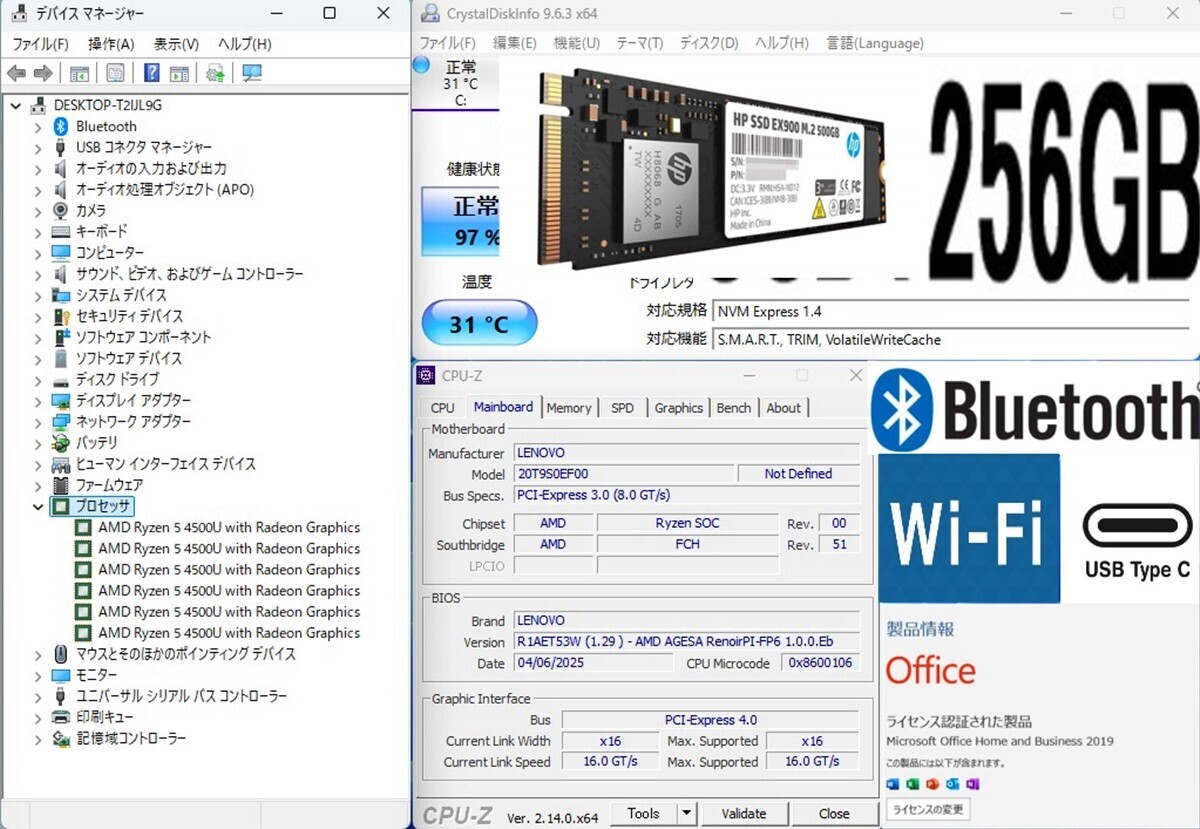Expand the ネットワーク アダプター category
The width and height of the screenshot is (1200, 829).
tap(38, 422)
